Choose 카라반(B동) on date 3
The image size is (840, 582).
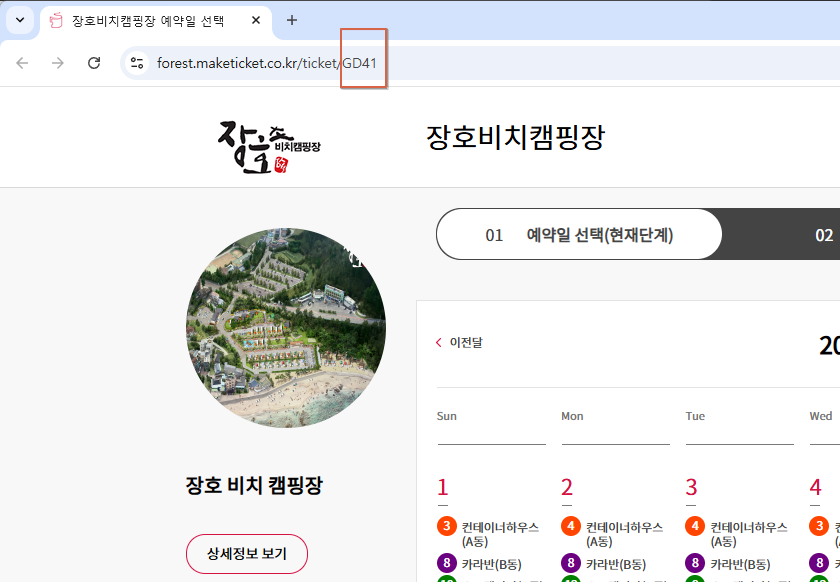click(740, 564)
